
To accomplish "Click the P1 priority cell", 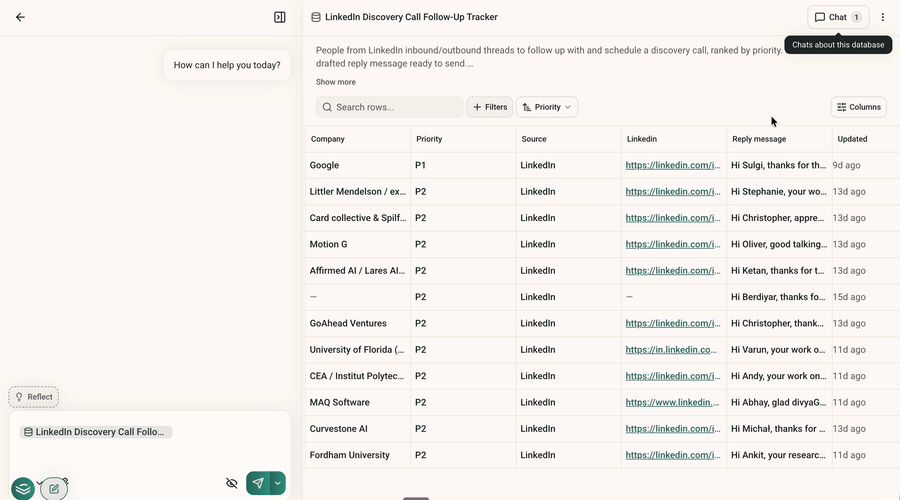I will 463,165.
